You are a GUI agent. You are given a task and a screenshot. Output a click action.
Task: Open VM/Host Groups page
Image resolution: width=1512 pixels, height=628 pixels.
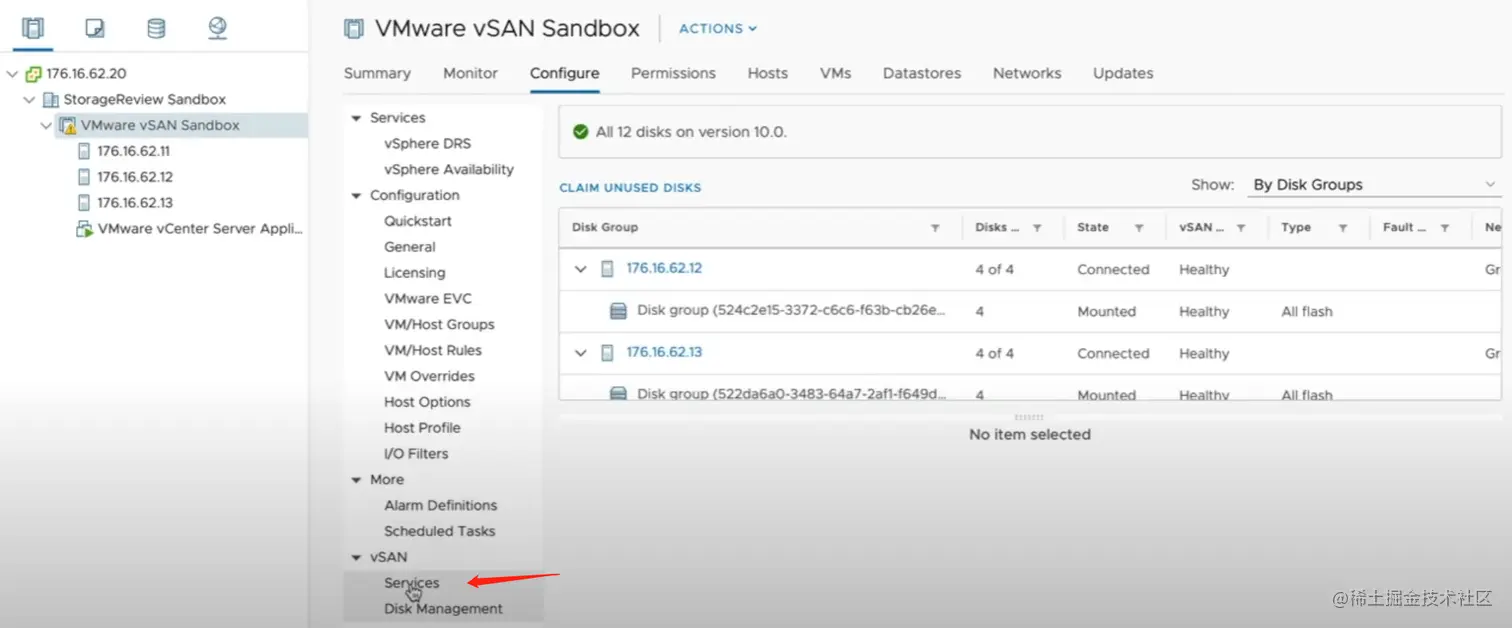pyautogui.click(x=439, y=325)
